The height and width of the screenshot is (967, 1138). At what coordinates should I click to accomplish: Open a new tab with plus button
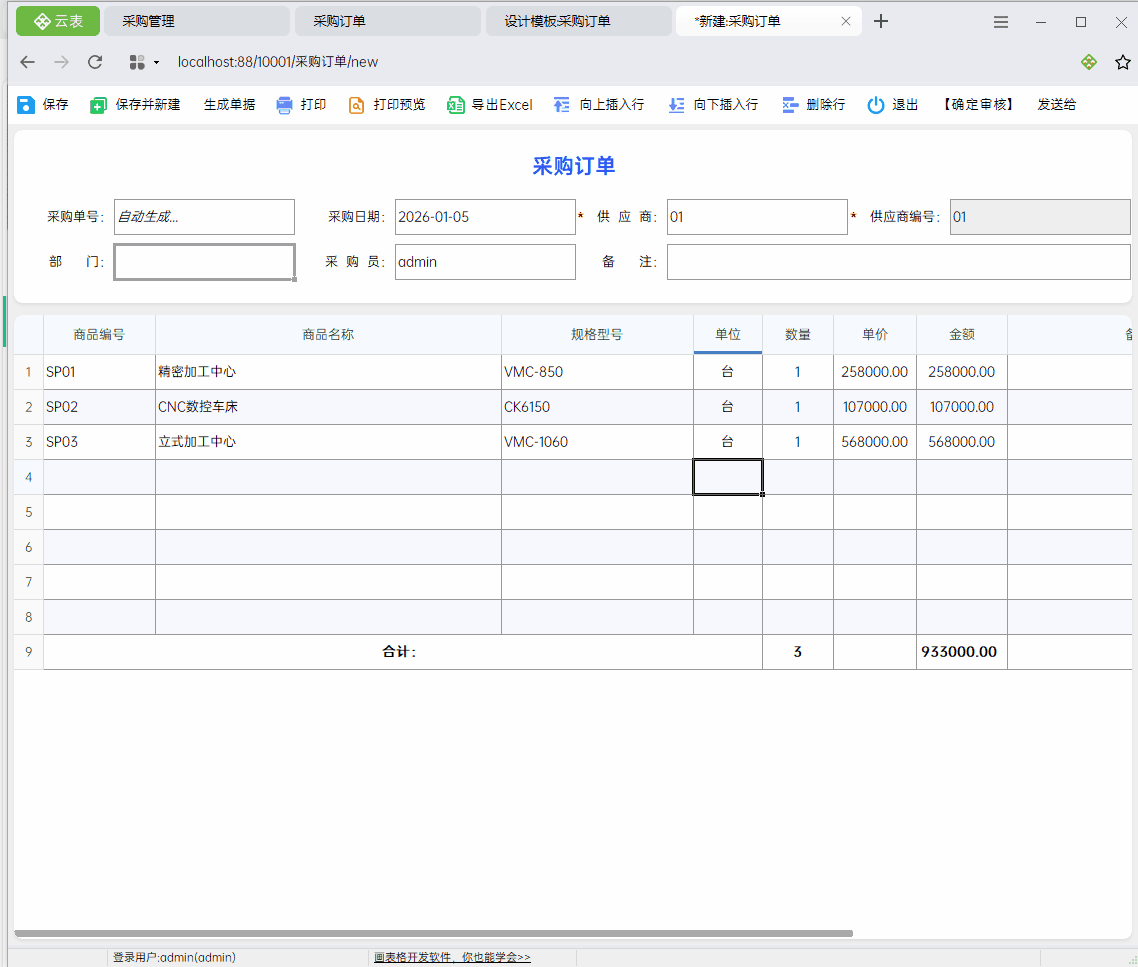(x=881, y=22)
